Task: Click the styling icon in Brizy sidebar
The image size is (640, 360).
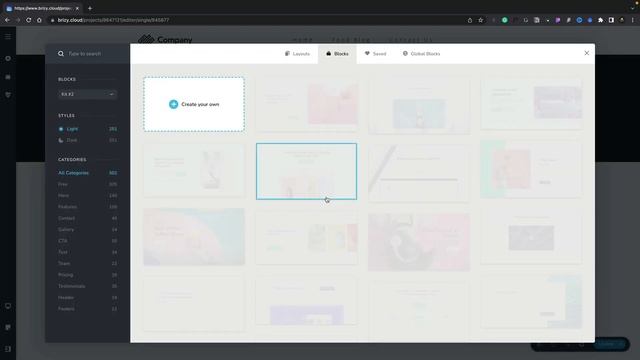Action: click(8, 95)
